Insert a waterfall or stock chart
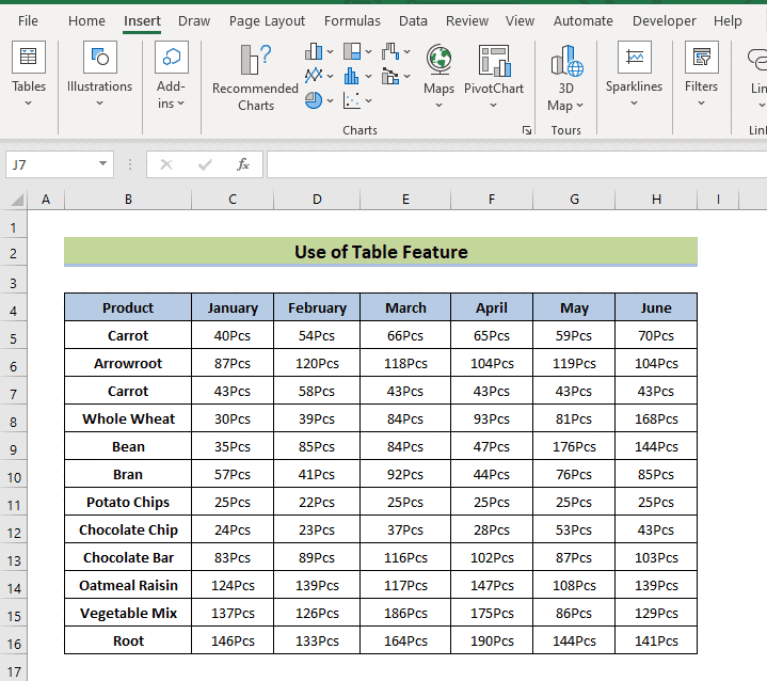Viewport: 767px width, 681px height. tap(391, 51)
